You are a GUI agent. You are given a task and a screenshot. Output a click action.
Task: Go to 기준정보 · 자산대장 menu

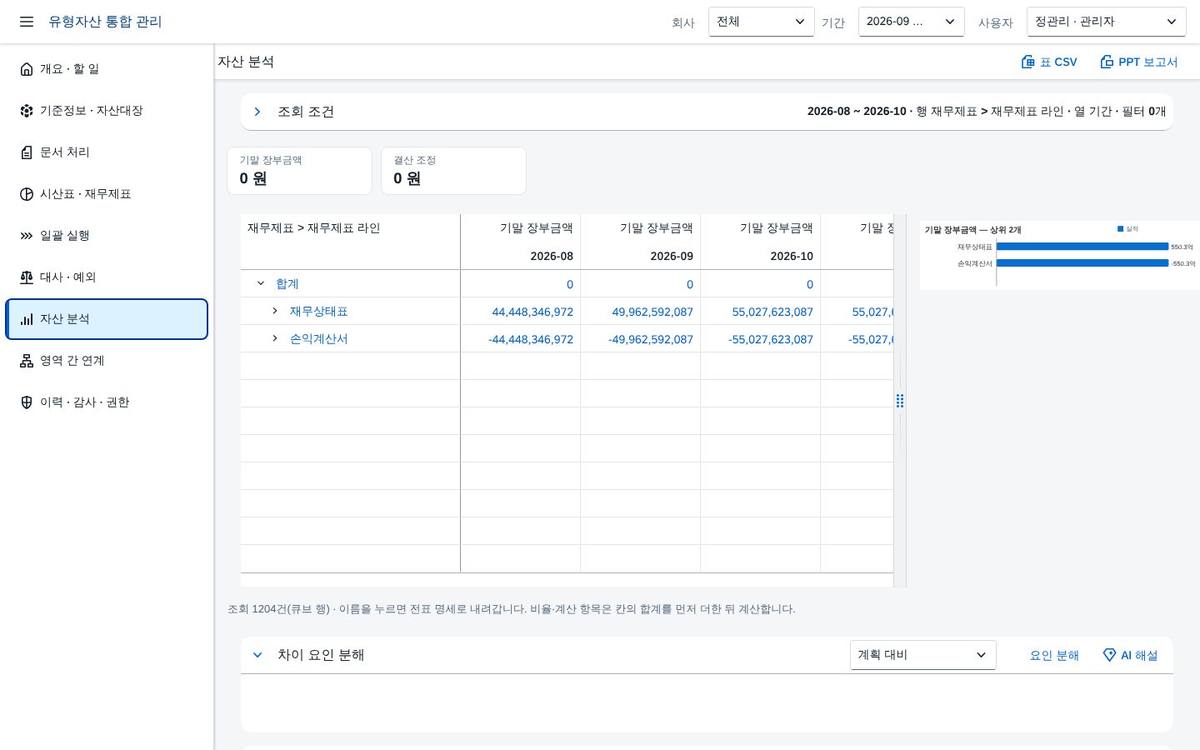tap(107, 111)
